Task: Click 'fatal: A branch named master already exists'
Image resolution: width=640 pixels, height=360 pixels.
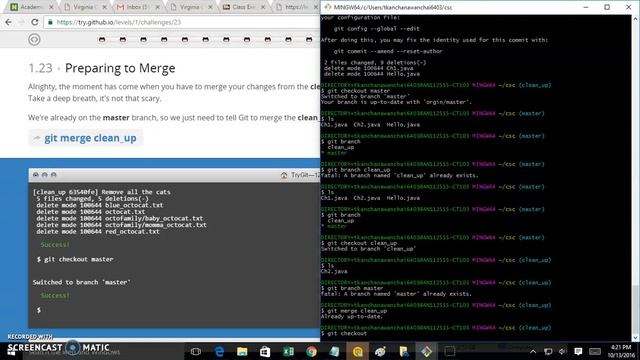Action: click(x=396, y=293)
